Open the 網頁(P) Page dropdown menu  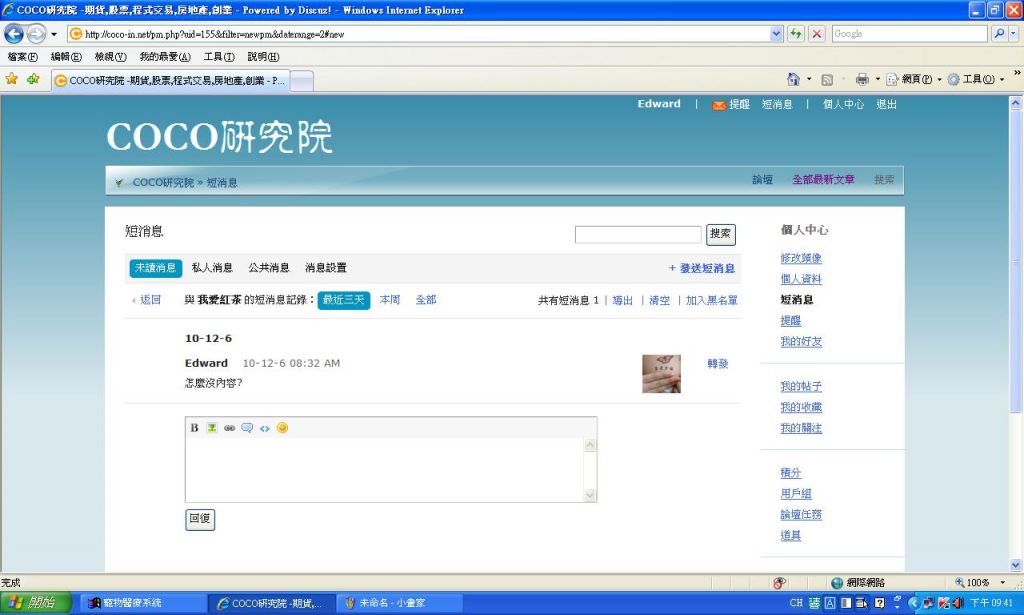pyautogui.click(x=914, y=79)
